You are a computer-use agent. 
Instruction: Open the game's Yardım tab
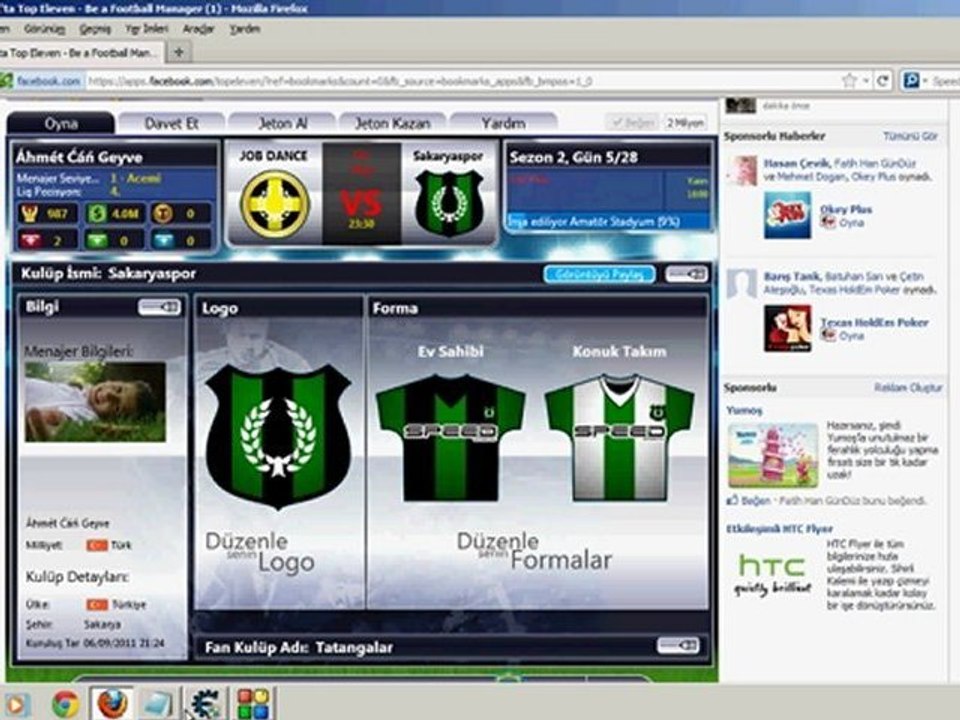tap(503, 123)
